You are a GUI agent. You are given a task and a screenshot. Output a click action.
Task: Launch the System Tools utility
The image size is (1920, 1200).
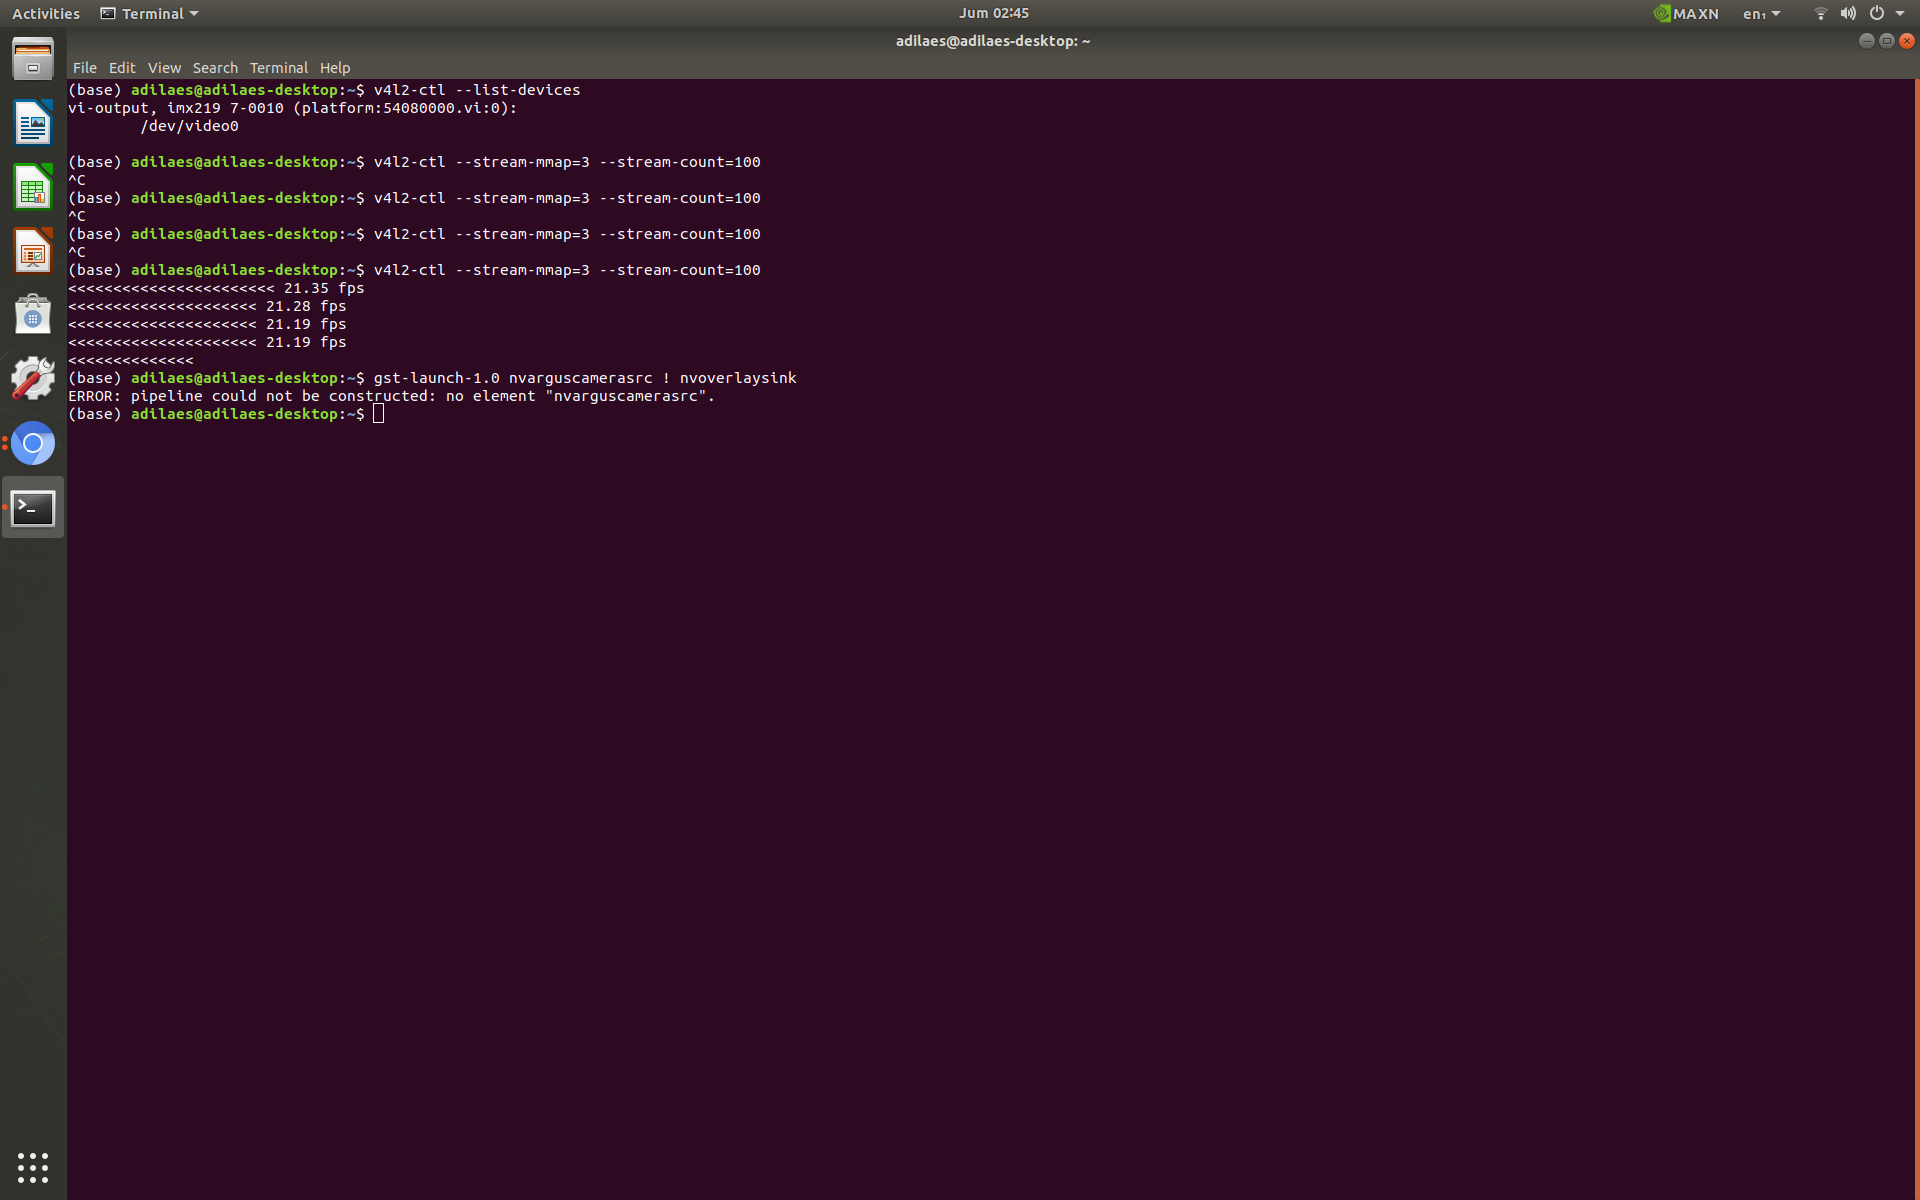point(33,379)
